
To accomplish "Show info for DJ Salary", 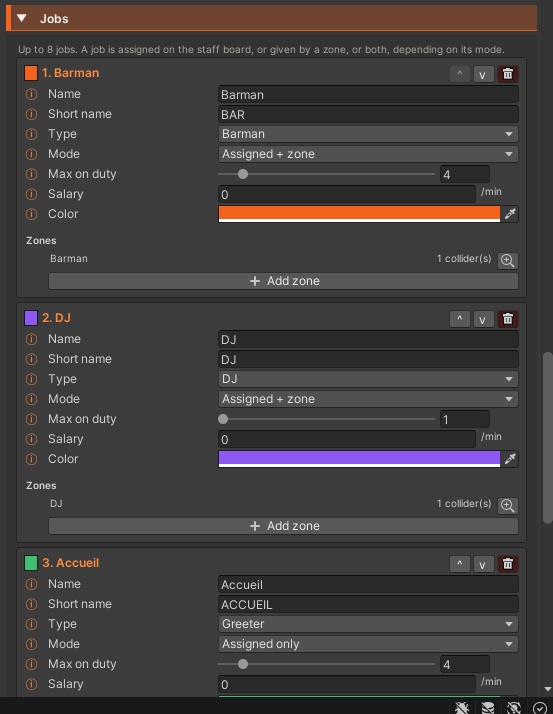I will pyautogui.click(x=31, y=439).
